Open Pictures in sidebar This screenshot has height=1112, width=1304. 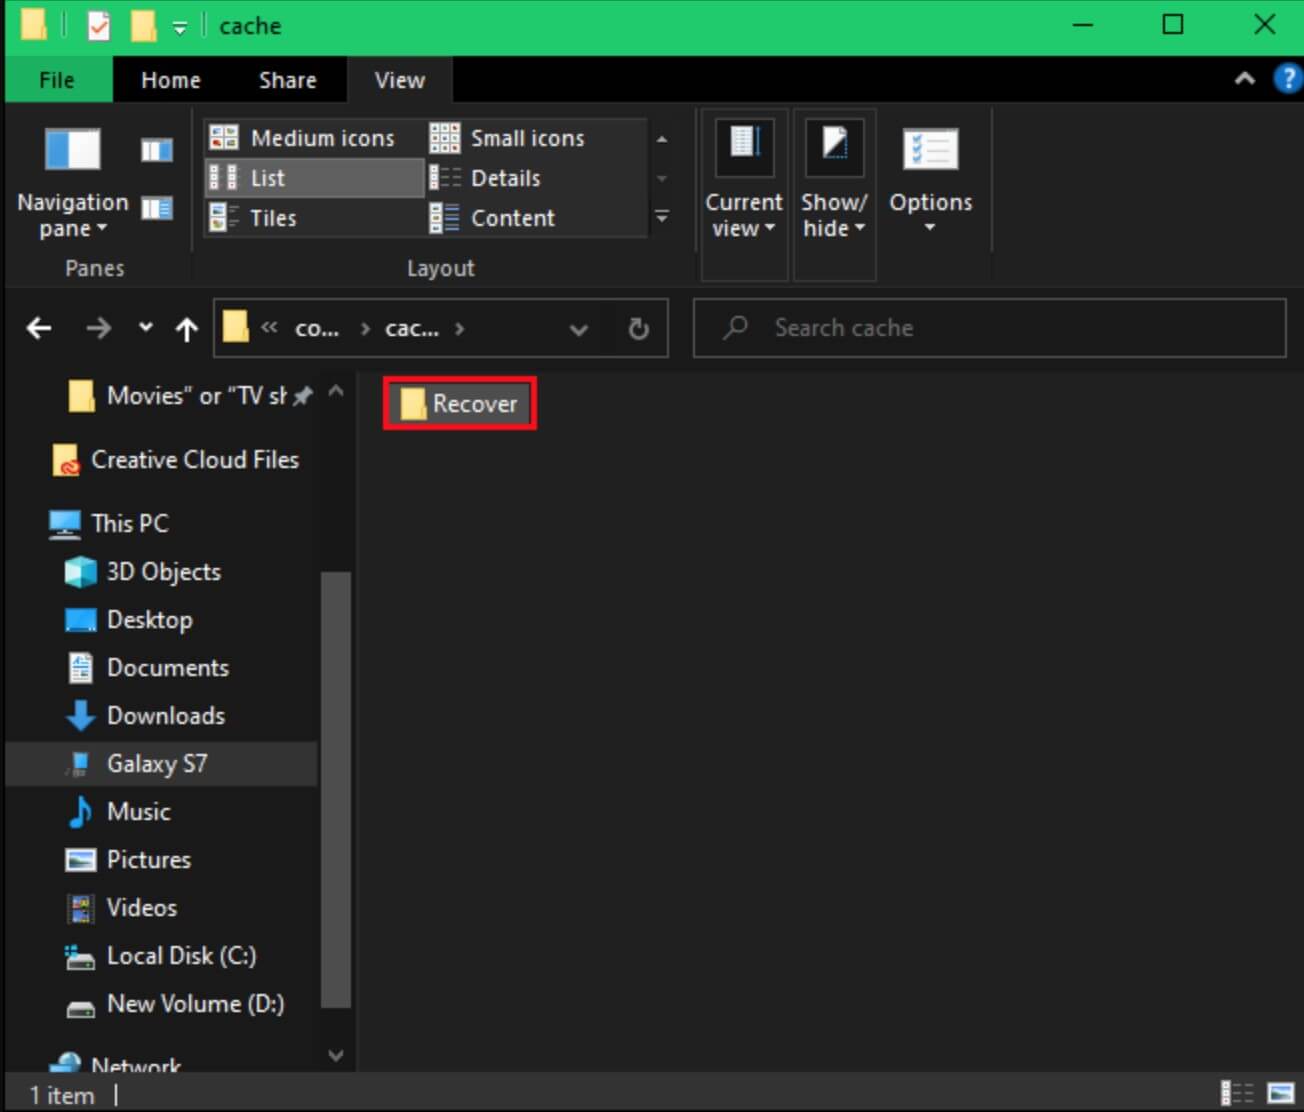coord(128,860)
